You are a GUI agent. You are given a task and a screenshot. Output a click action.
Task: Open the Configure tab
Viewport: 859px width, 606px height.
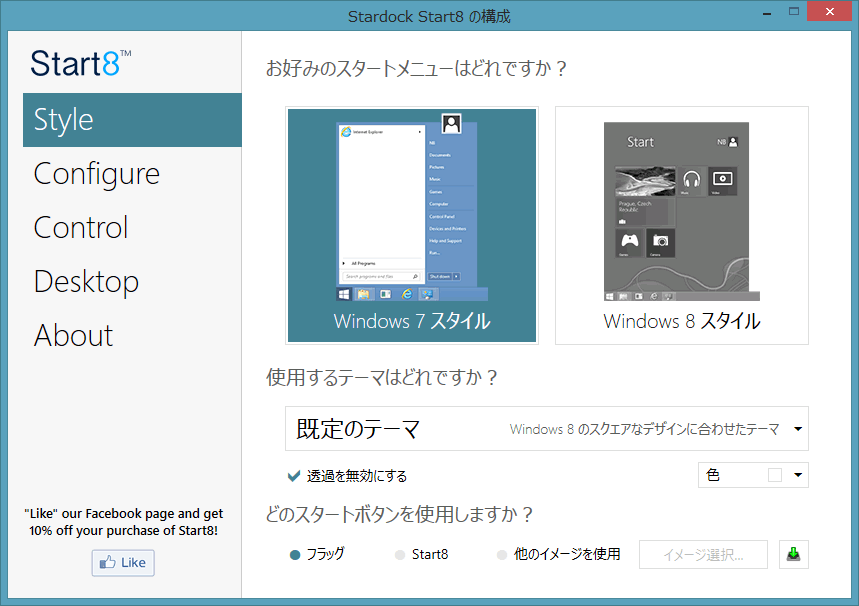pos(96,174)
